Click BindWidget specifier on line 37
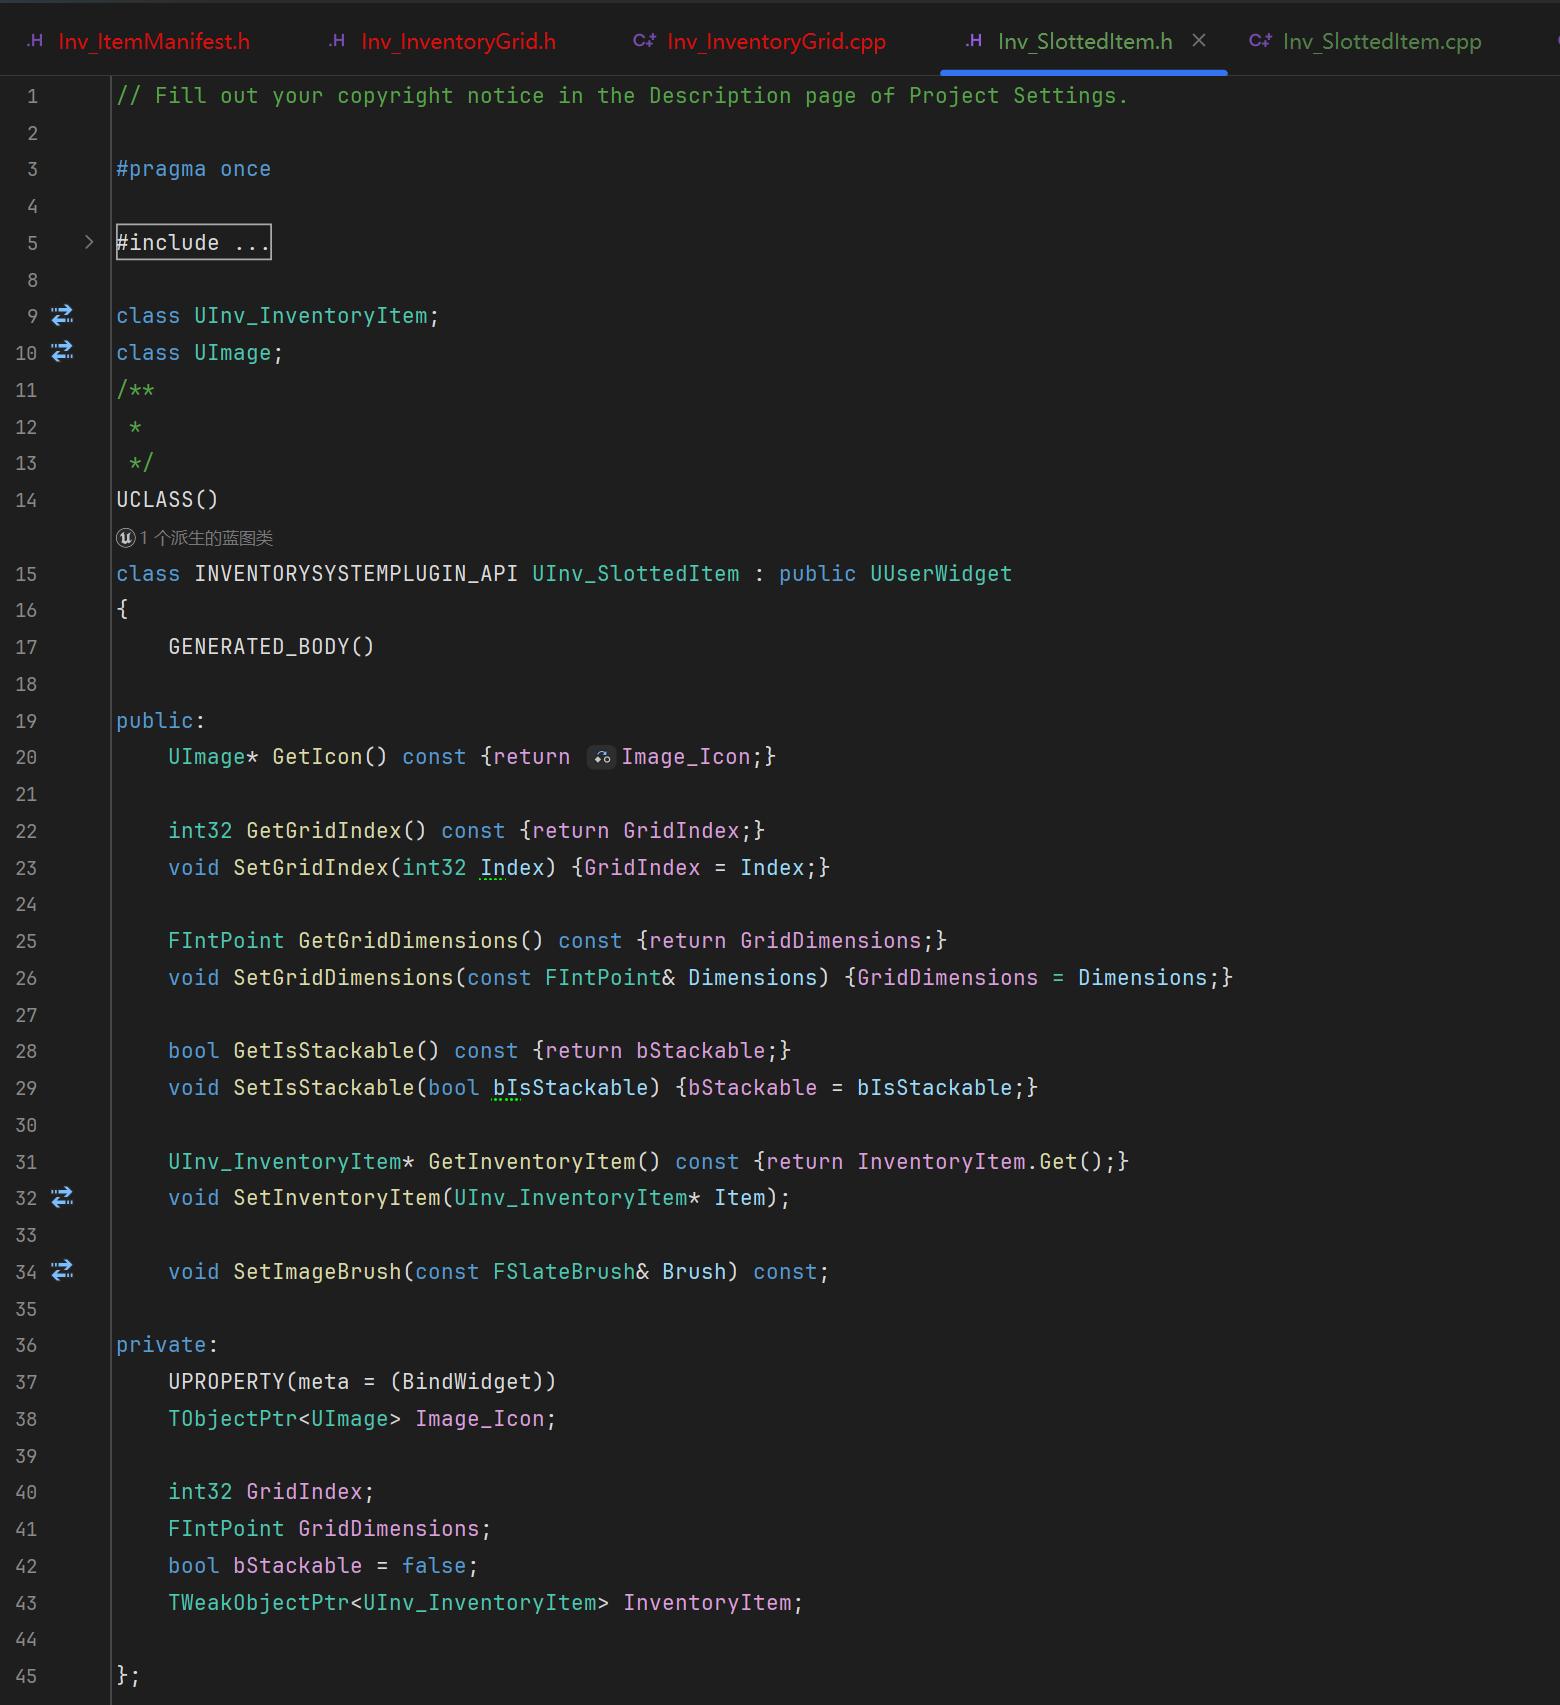 tap(467, 1382)
